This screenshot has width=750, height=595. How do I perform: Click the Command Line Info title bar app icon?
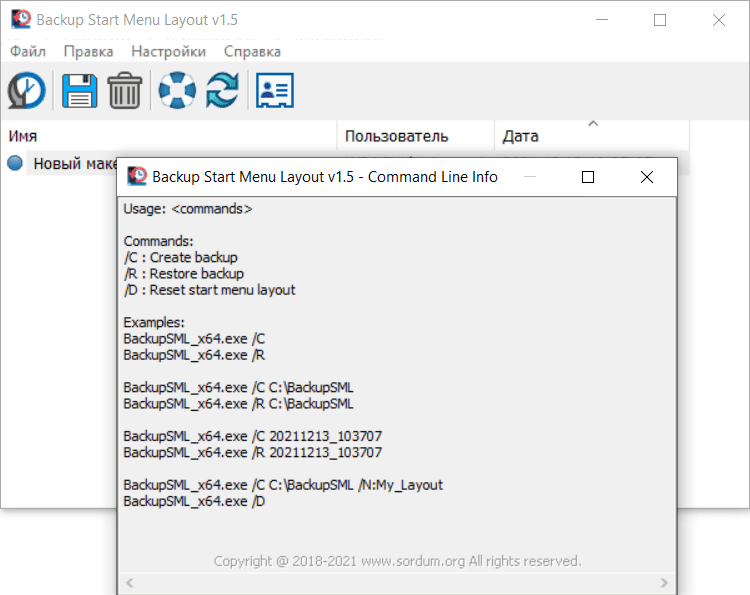(137, 176)
